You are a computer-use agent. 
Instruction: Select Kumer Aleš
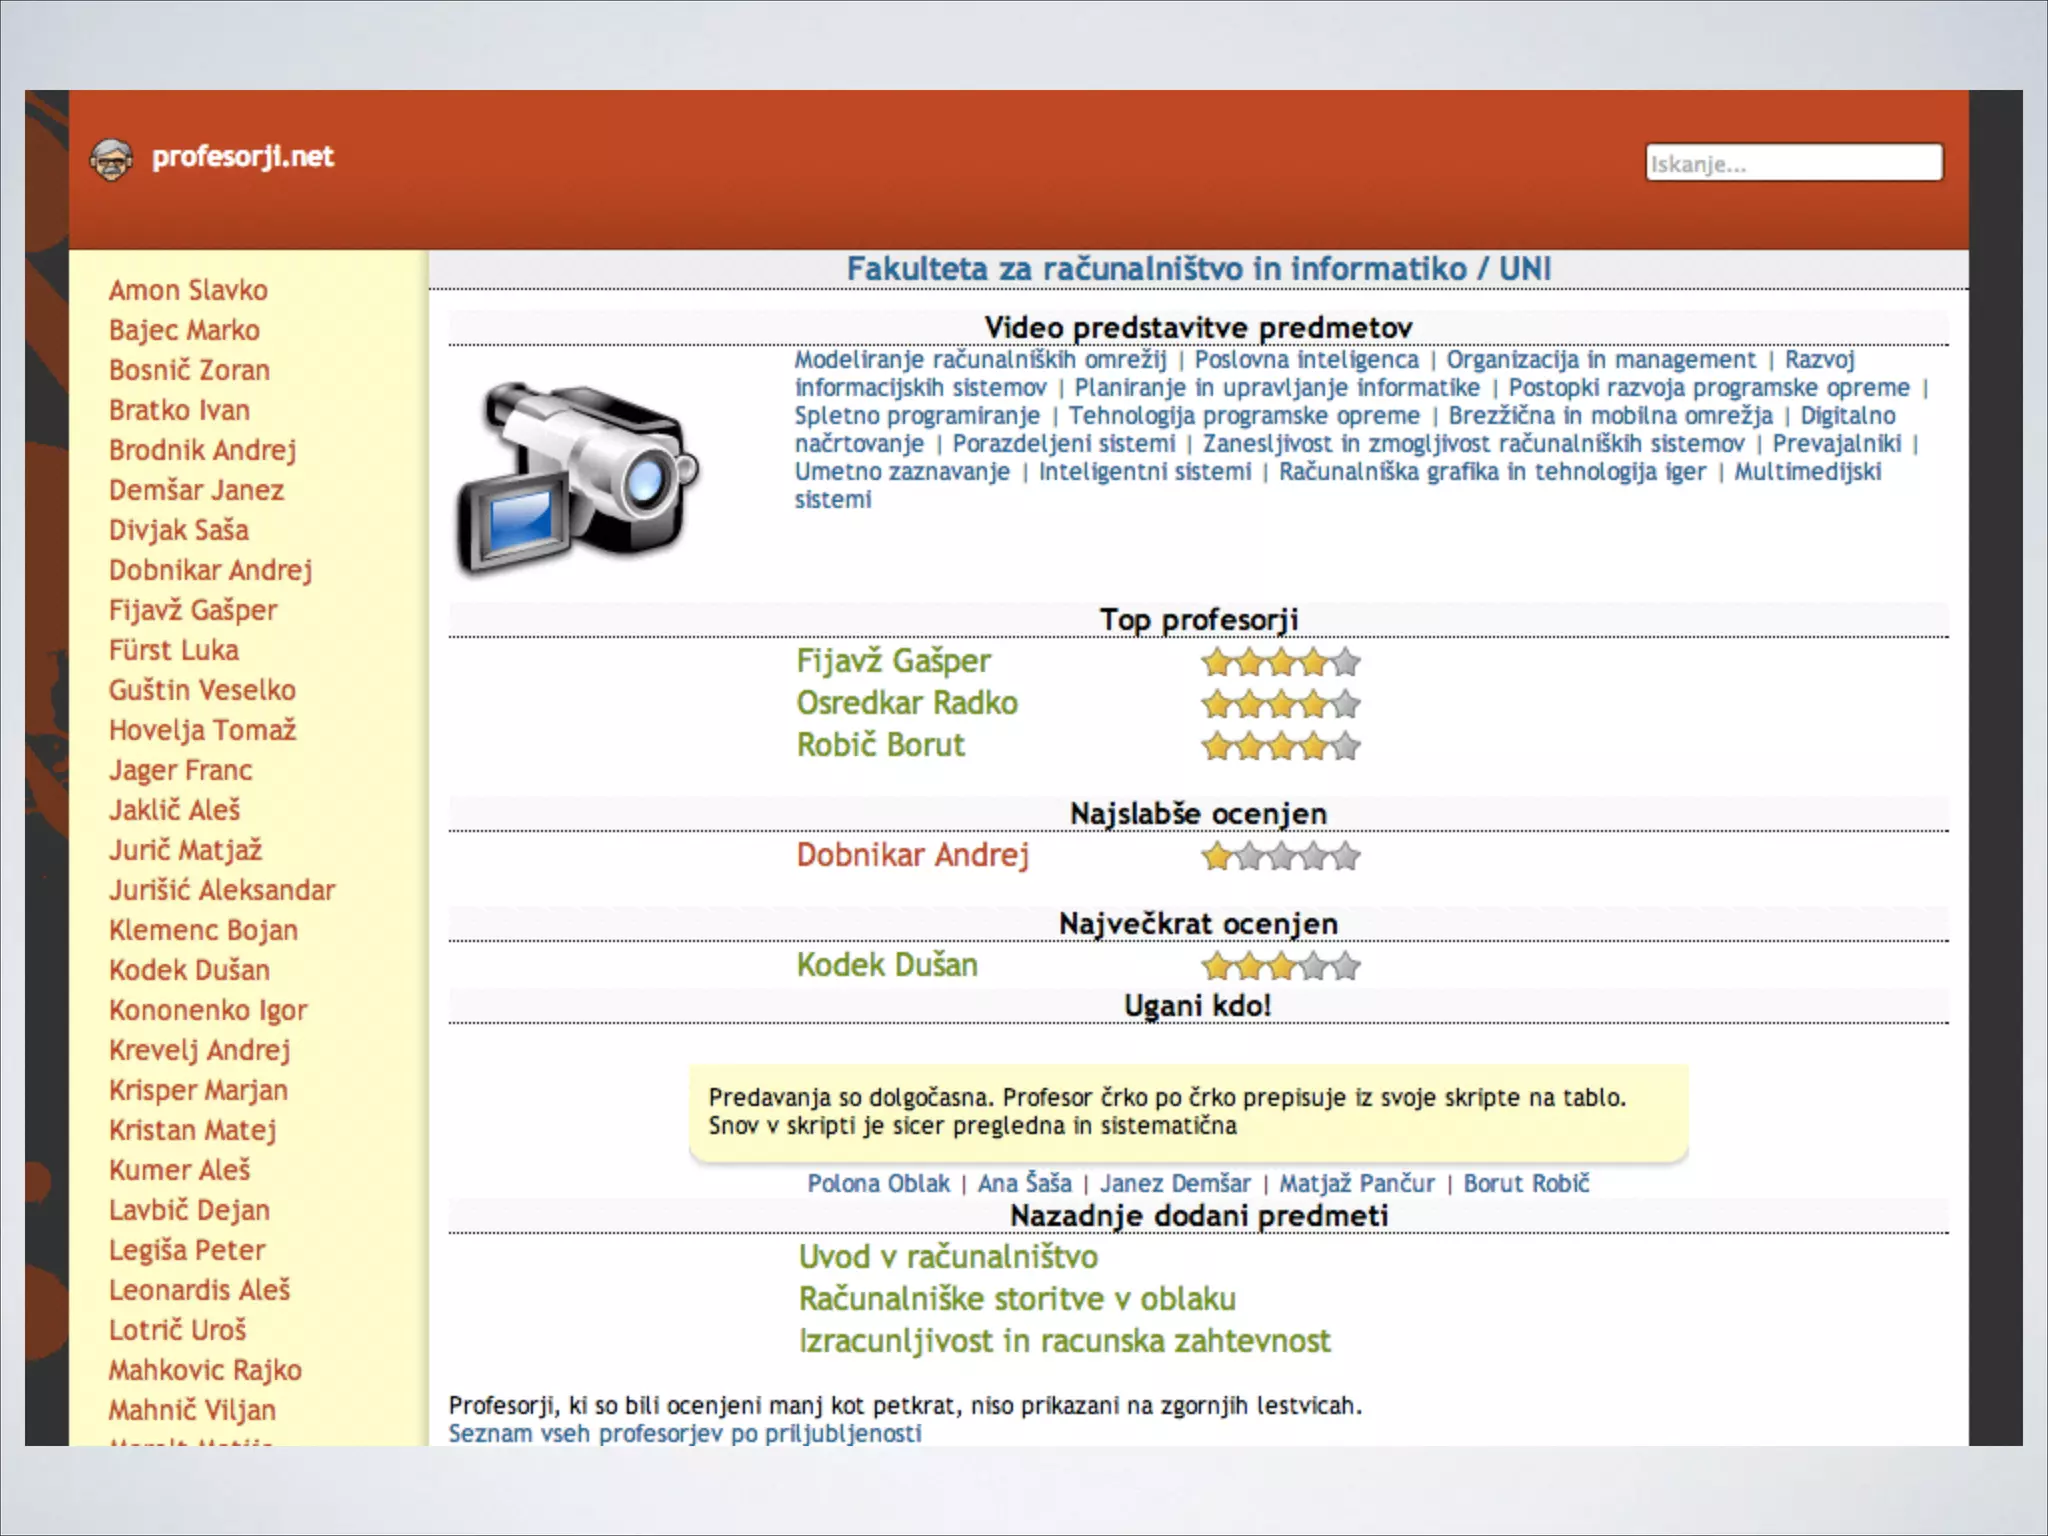coord(179,1170)
